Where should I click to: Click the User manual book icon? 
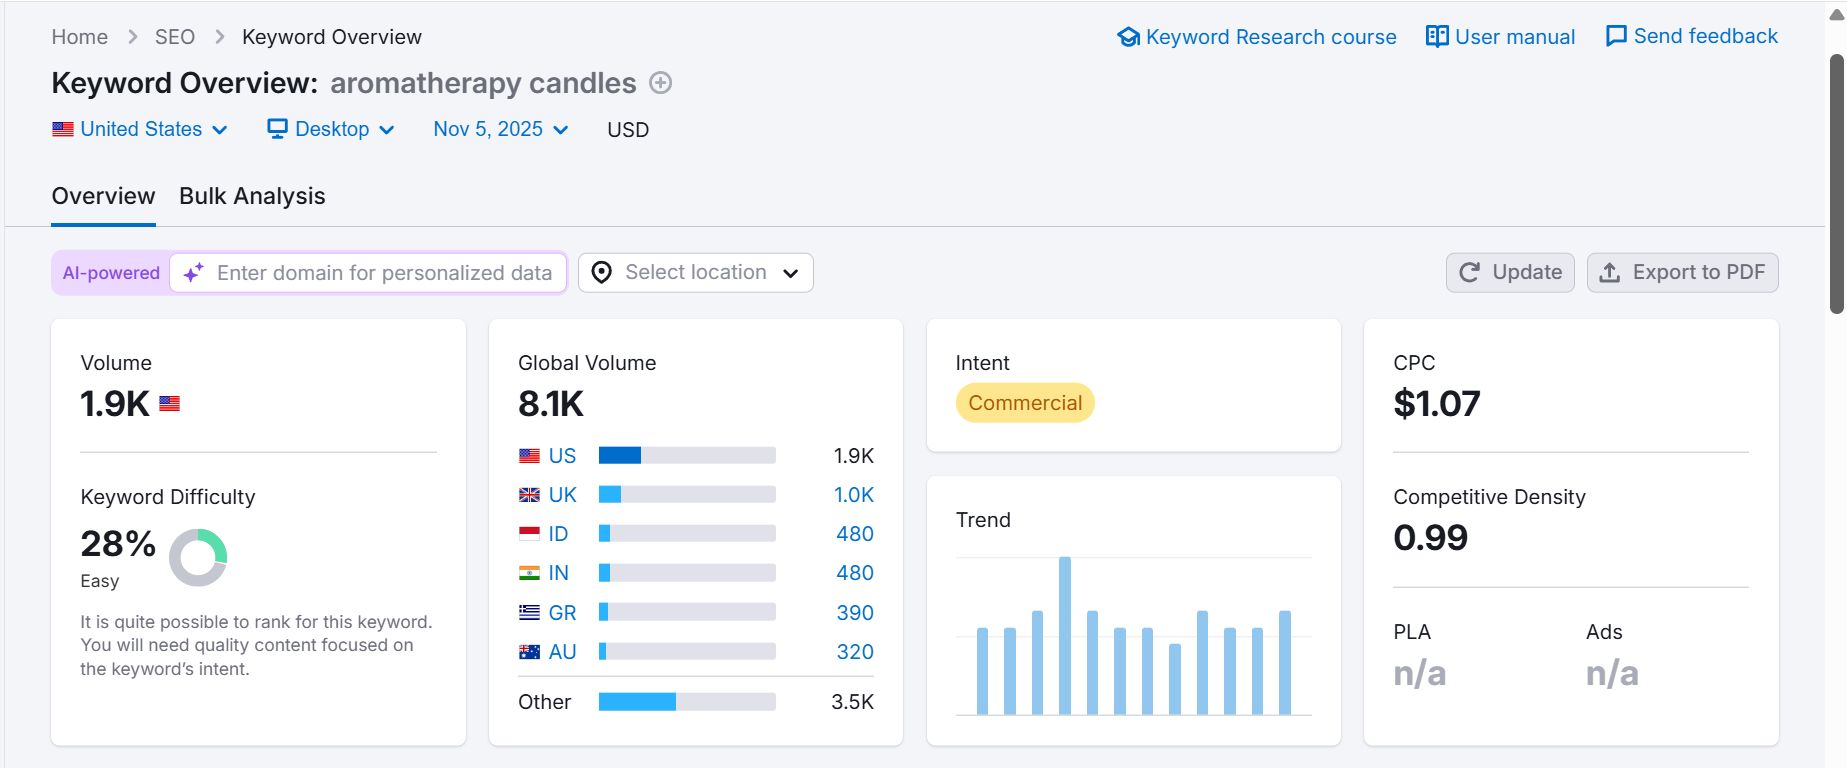pyautogui.click(x=1437, y=37)
